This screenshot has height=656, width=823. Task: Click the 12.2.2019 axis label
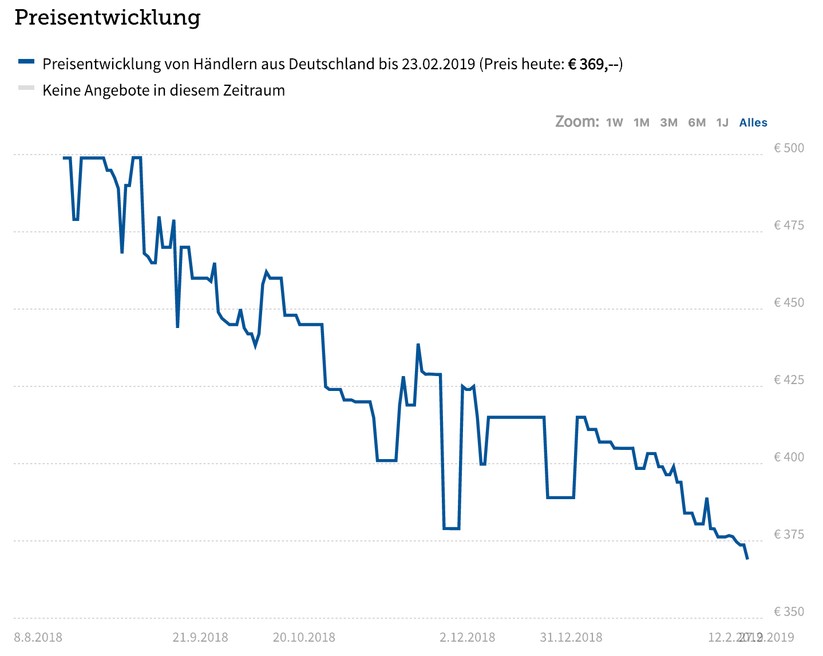click(726, 635)
